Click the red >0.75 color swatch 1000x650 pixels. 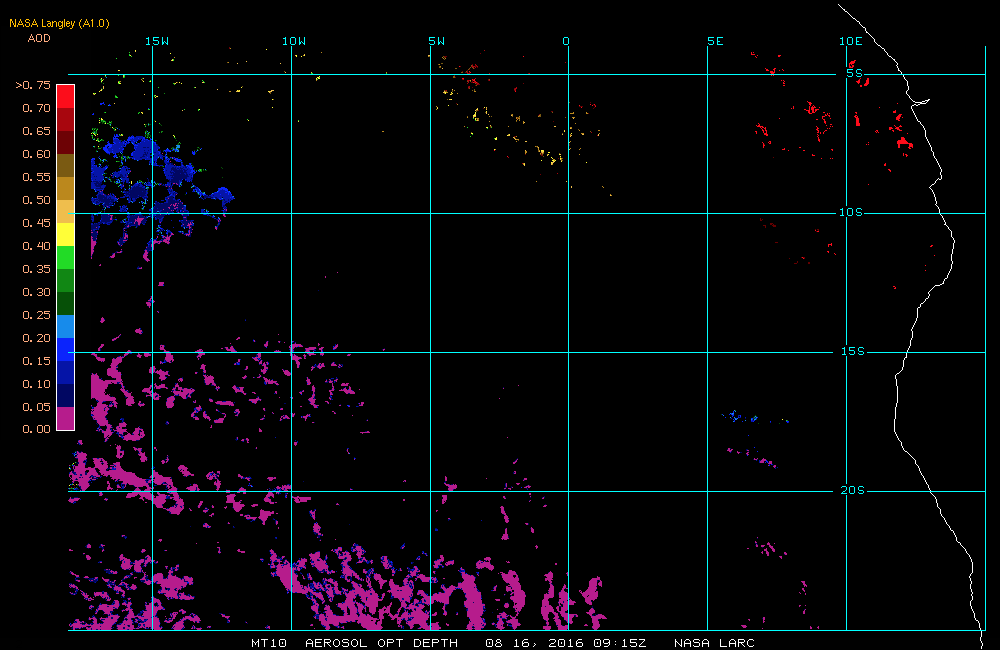click(66, 96)
